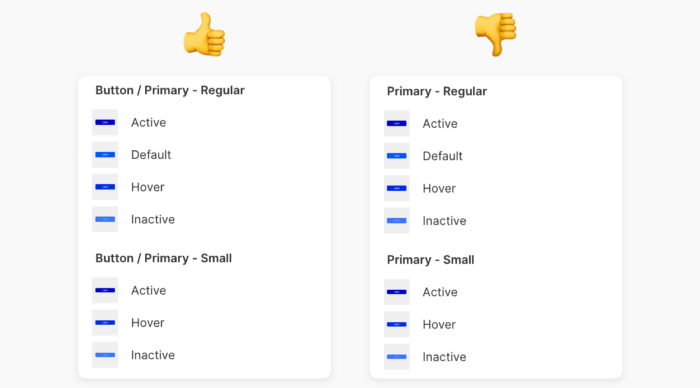The image size is (700, 388).
Task: Click Hover thumbnail in right Primary - Regular group
Action: [396, 188]
